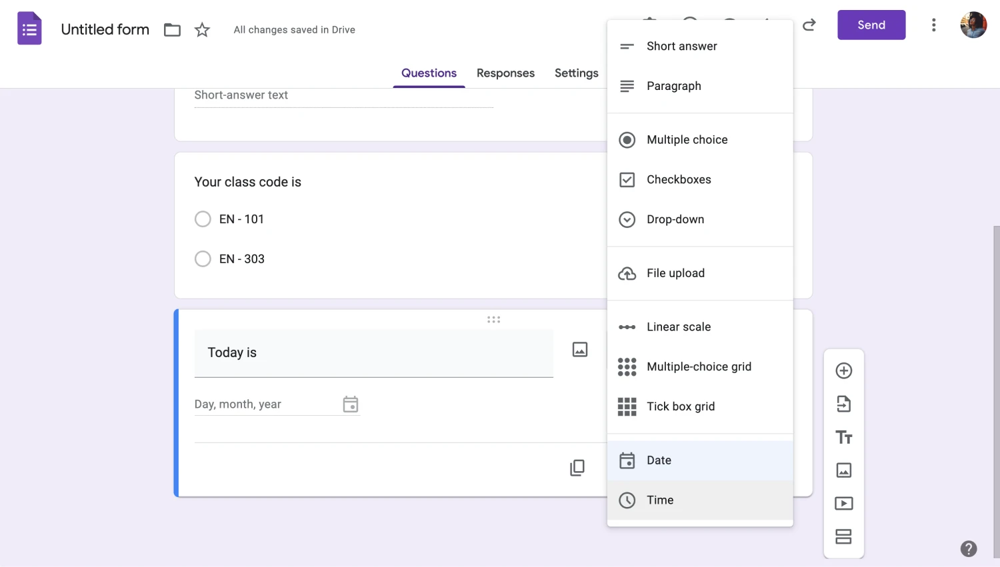
Task: Select Time from question type list
Action: [660, 500]
